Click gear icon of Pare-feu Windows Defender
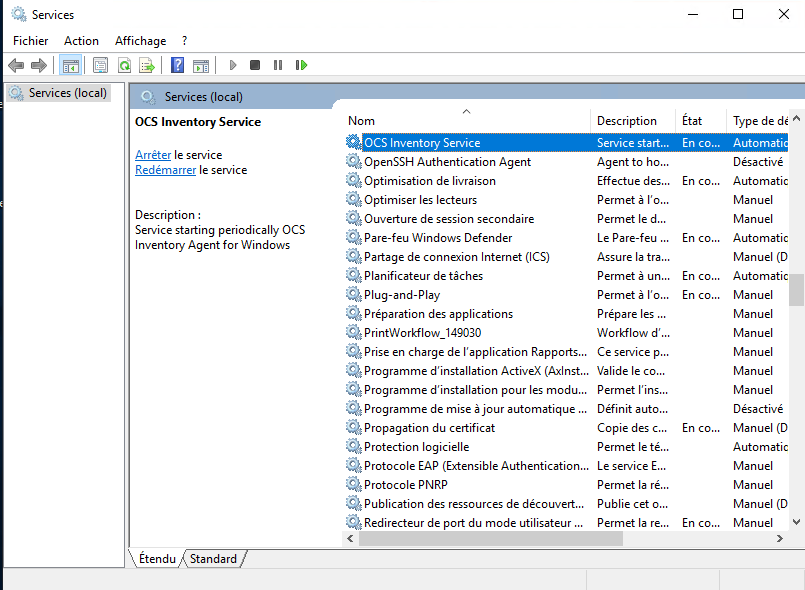805x590 pixels. click(353, 237)
